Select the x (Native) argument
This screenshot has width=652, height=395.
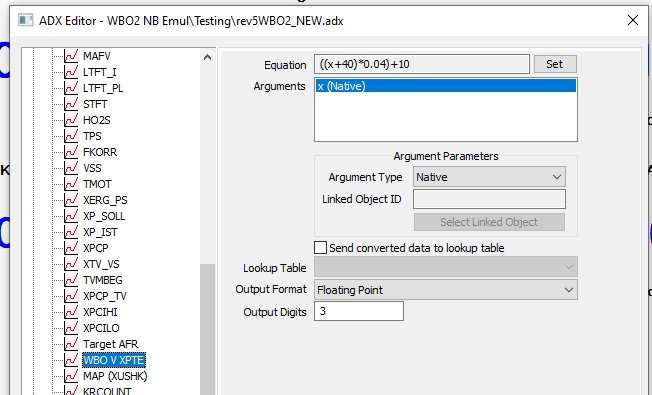(446, 86)
